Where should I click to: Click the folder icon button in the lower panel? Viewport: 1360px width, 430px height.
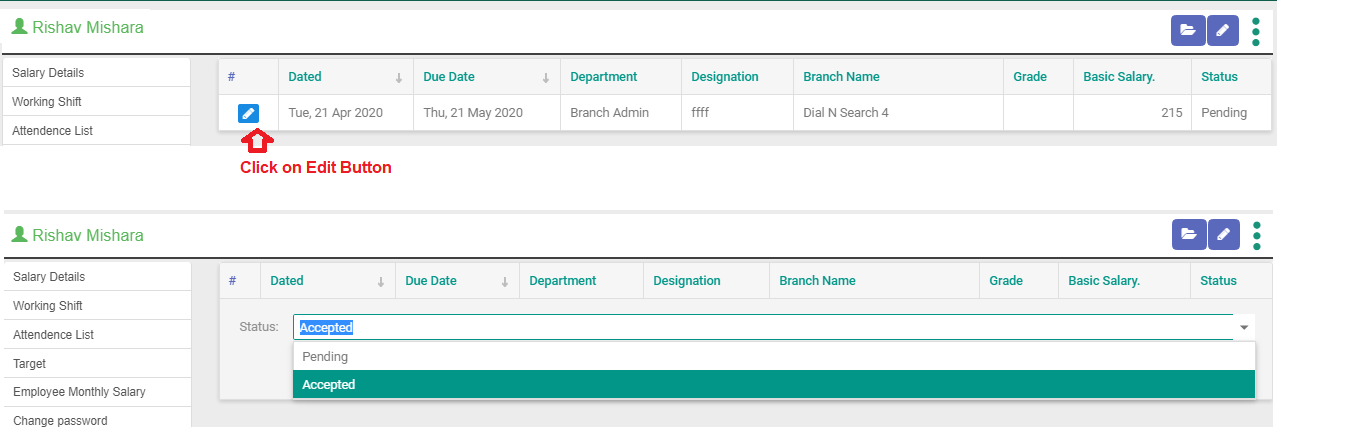pyautogui.click(x=1188, y=235)
